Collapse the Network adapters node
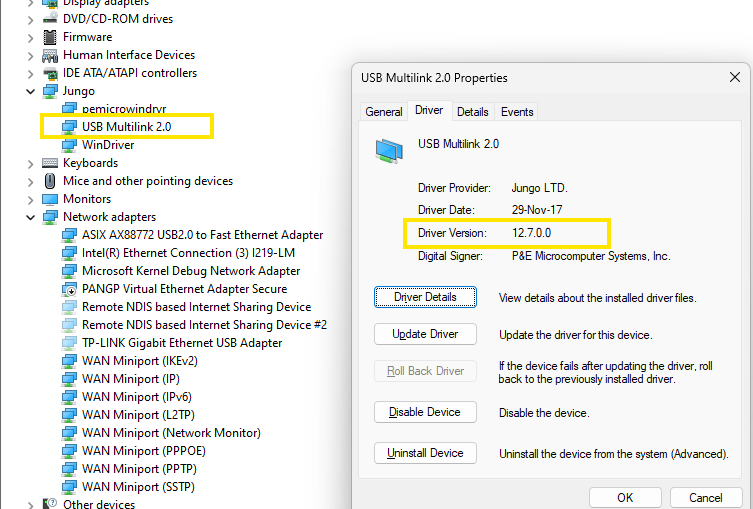 point(31,217)
